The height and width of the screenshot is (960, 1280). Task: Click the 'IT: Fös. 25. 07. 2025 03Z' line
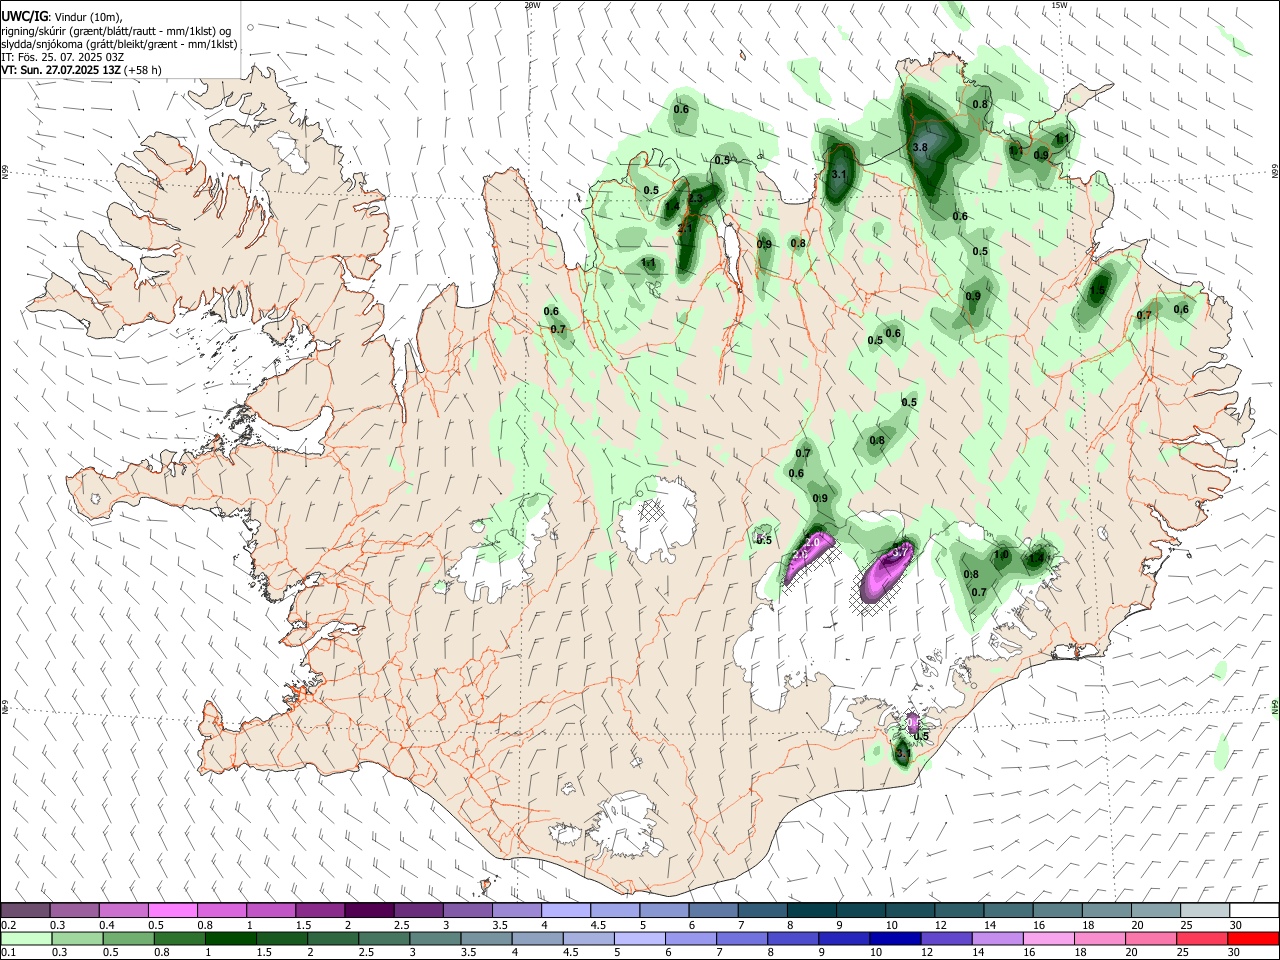(x=62, y=57)
